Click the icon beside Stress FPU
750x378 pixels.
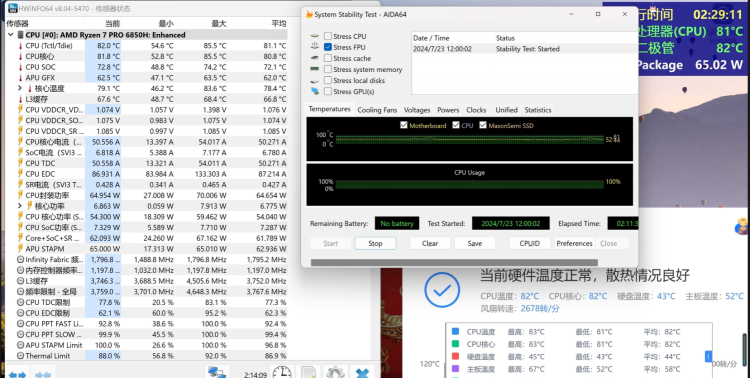315,47
